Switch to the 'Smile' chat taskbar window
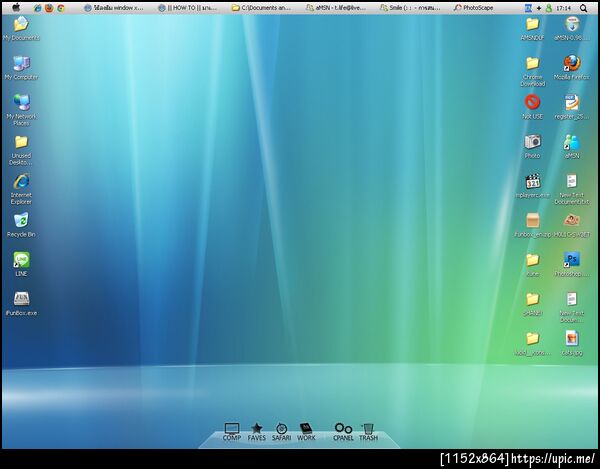 coord(410,8)
